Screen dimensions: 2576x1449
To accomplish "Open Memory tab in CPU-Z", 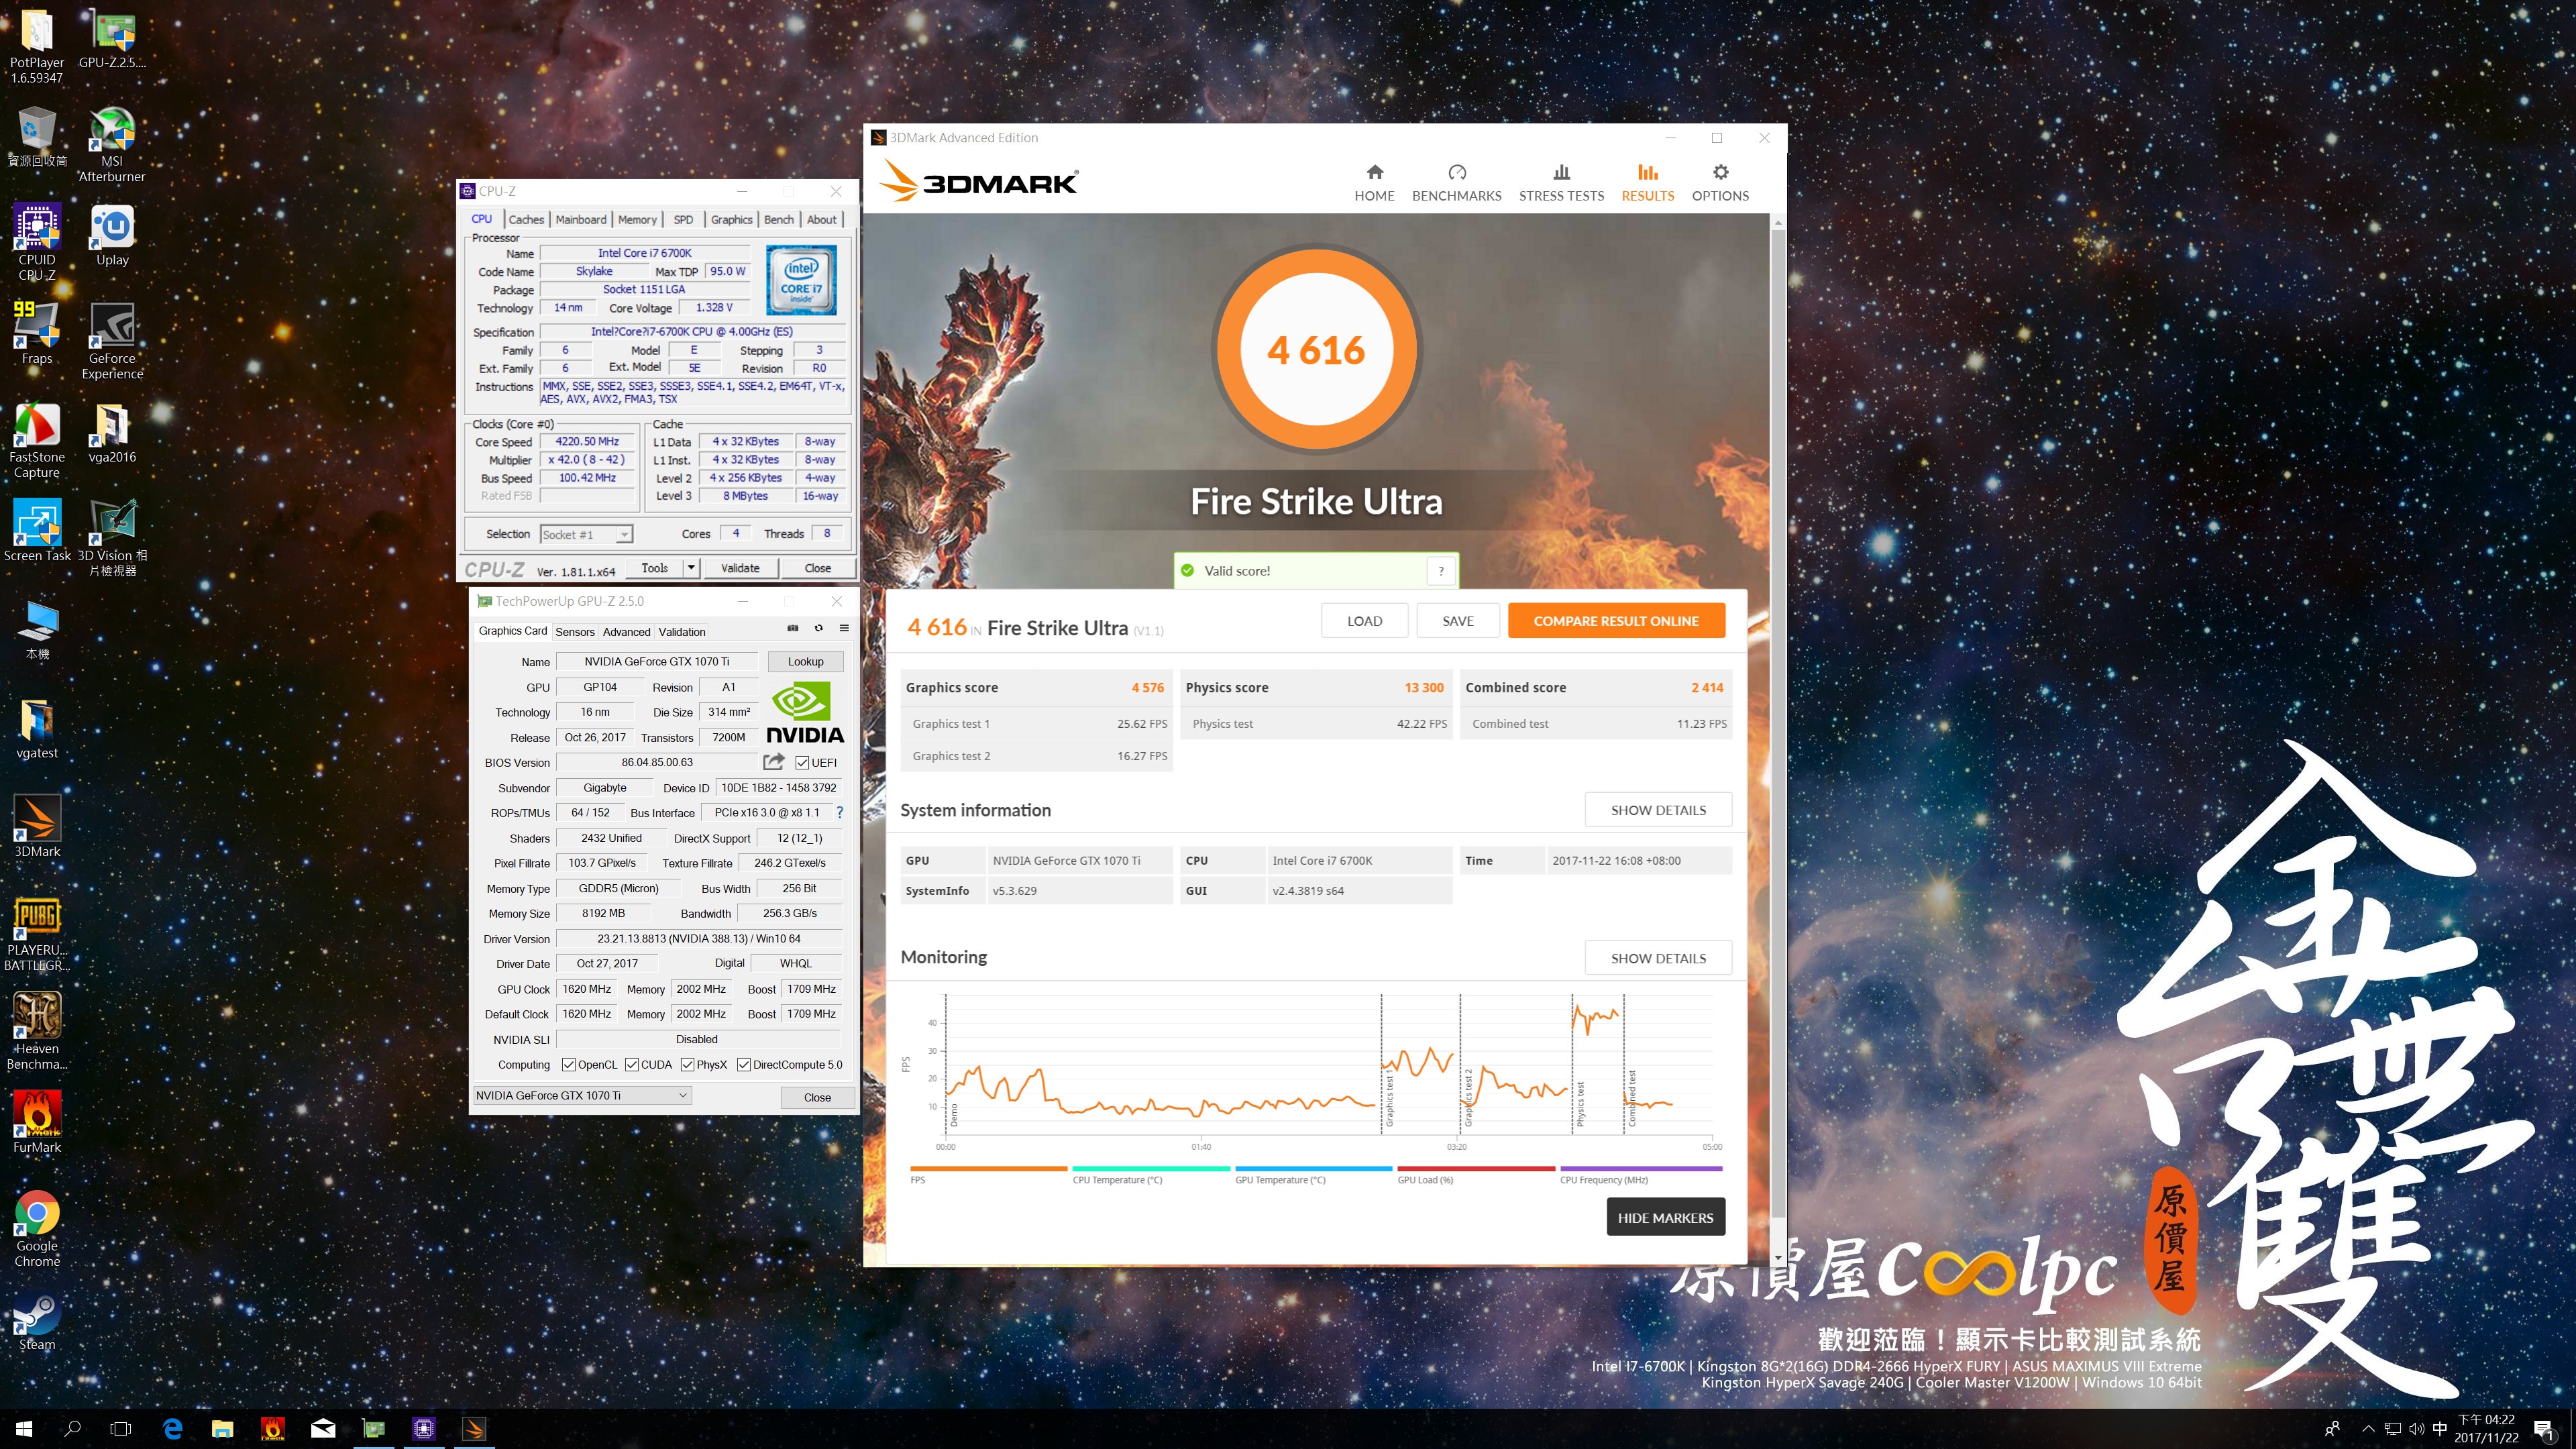I will click(x=637, y=220).
